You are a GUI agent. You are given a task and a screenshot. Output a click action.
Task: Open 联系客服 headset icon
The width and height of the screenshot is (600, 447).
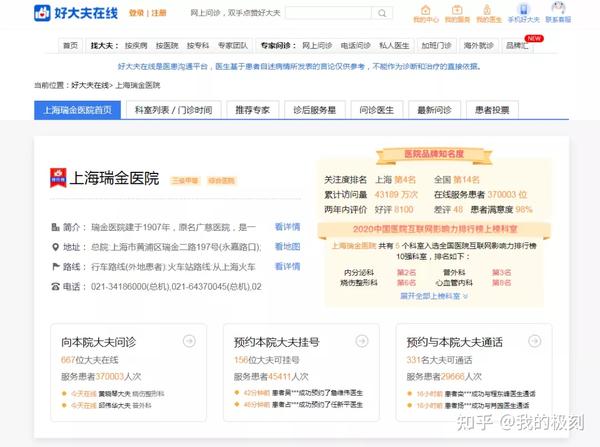click(558, 8)
